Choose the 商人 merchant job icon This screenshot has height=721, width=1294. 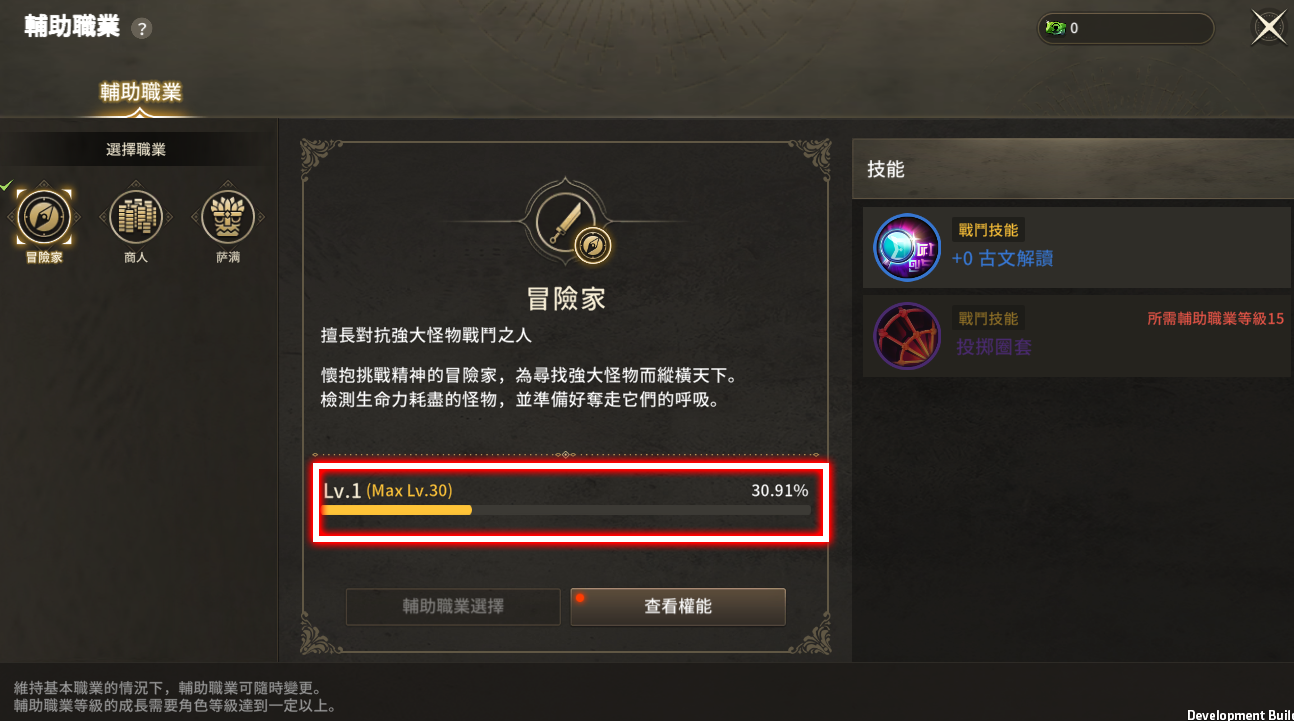click(x=136, y=217)
